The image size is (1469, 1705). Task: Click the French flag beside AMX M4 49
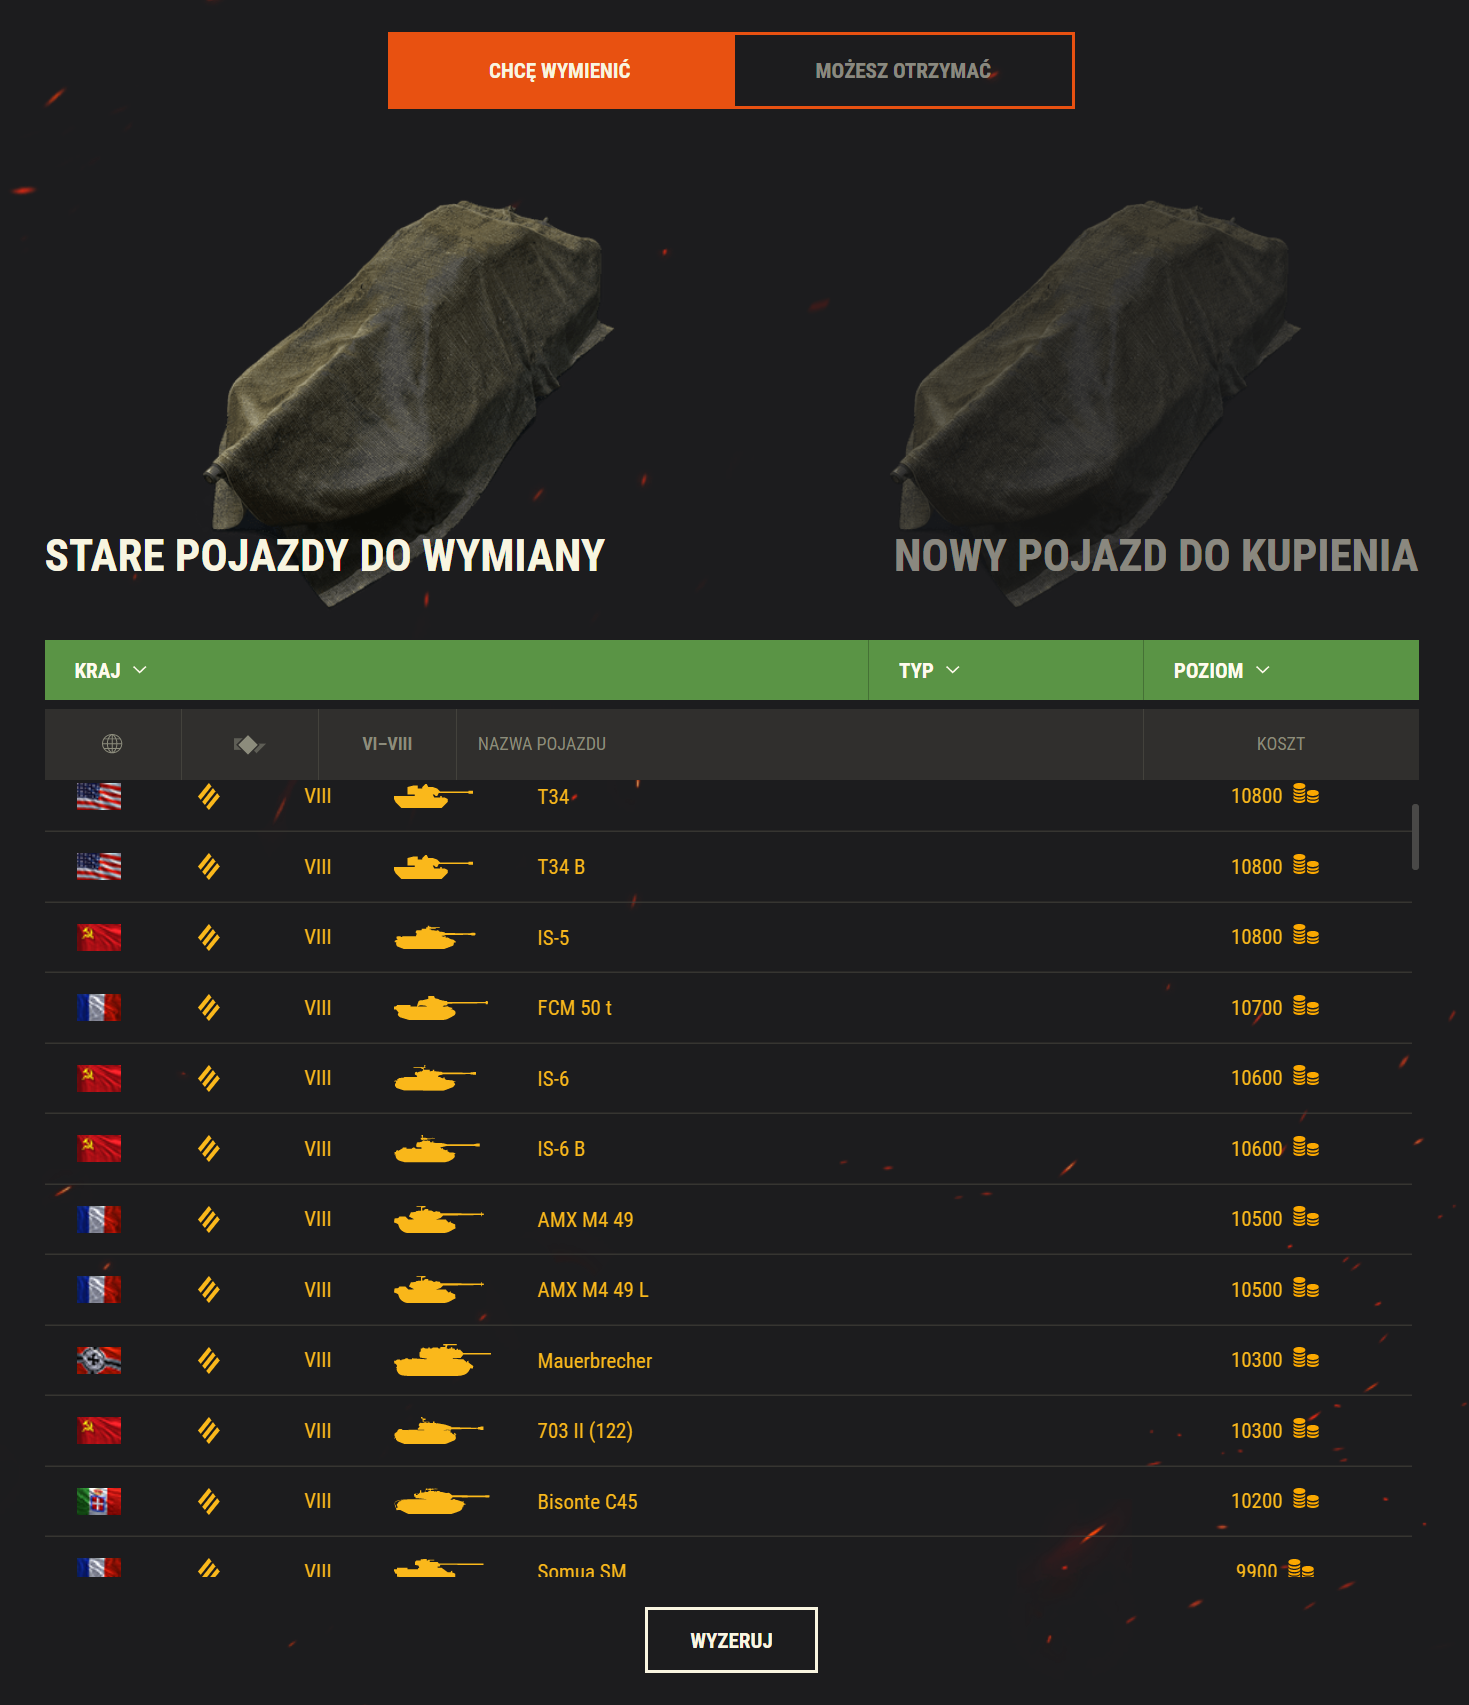pos(99,1219)
